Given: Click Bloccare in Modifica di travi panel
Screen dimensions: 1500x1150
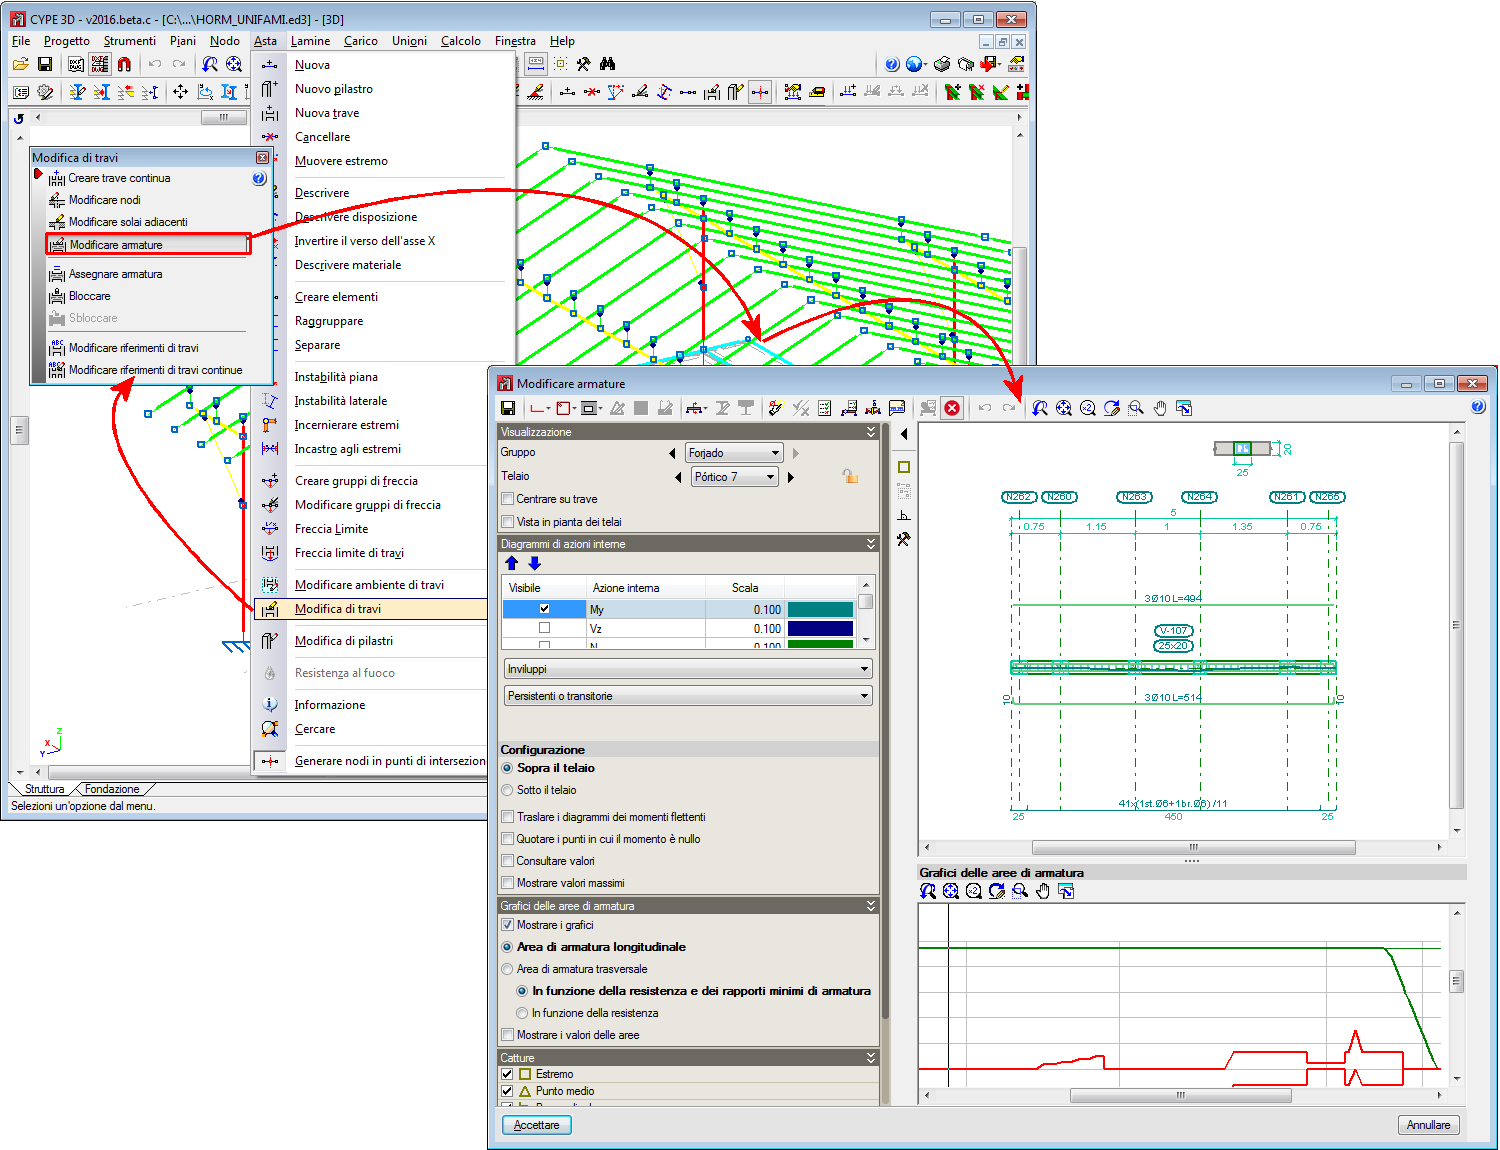Looking at the screenshot, I should [x=89, y=296].
